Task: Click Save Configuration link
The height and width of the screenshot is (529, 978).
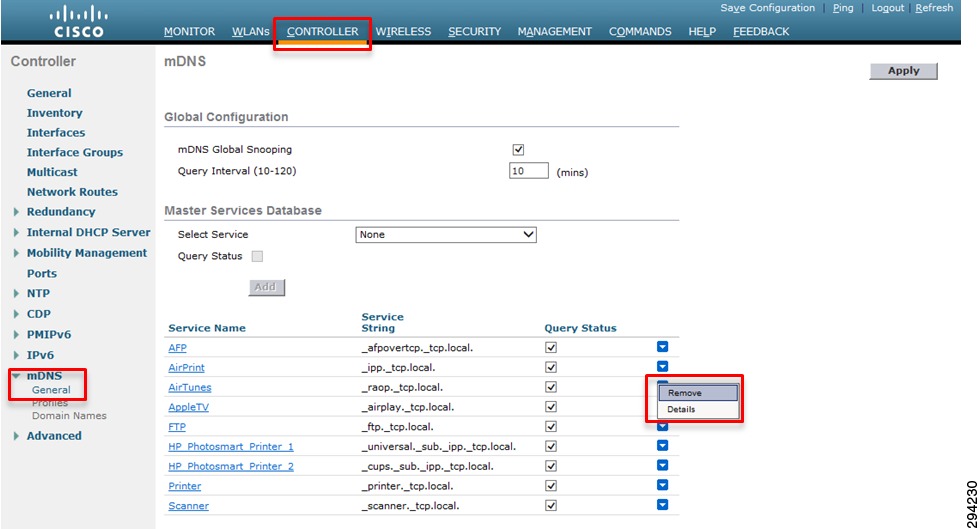Action: (767, 8)
